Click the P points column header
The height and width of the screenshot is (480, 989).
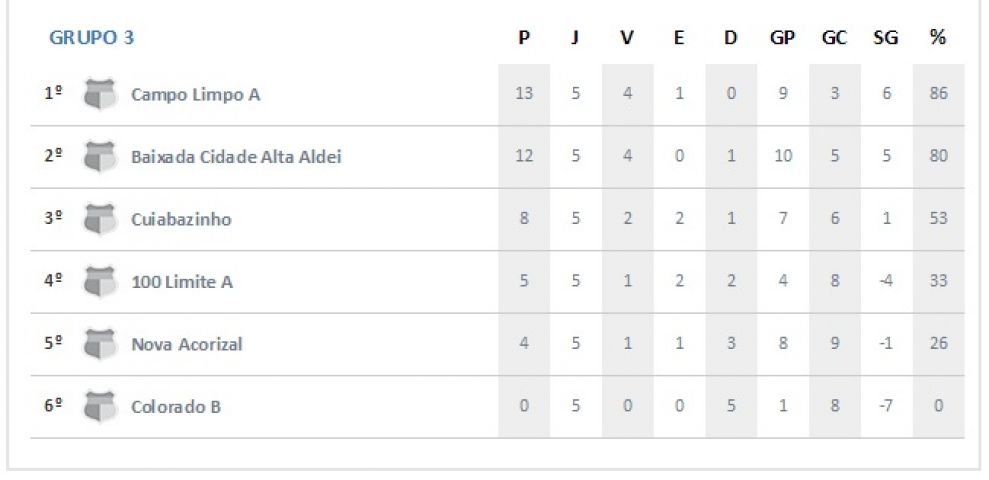(524, 38)
